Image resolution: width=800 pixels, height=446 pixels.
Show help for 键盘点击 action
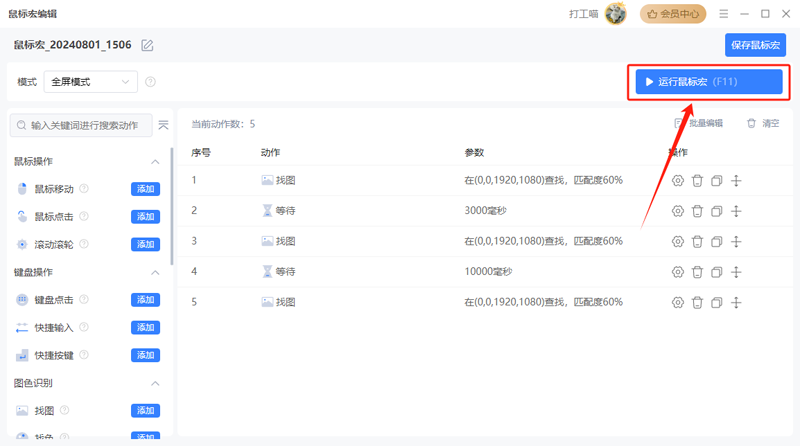click(x=84, y=300)
